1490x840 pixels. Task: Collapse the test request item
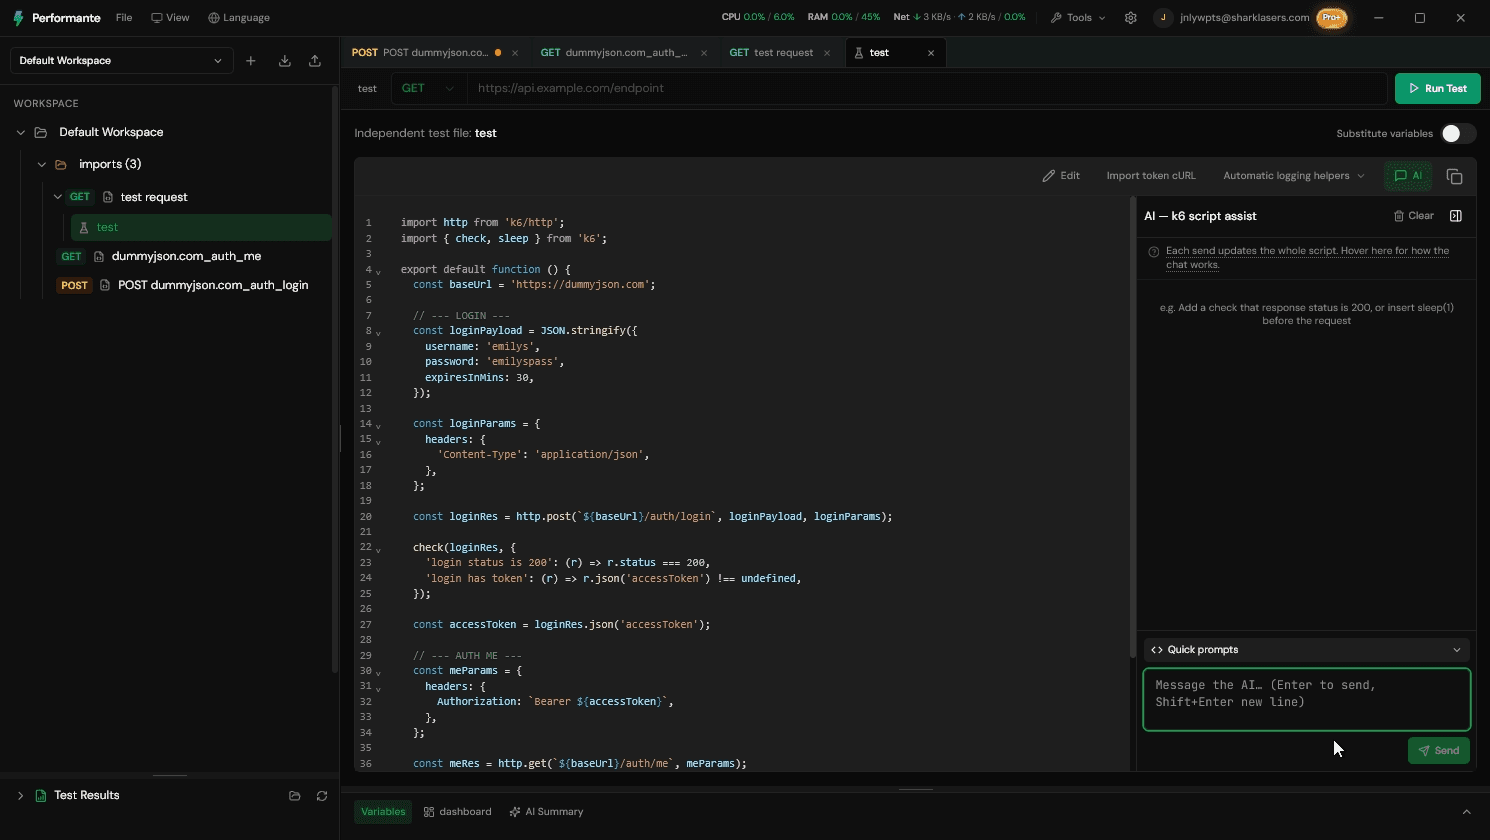57,197
